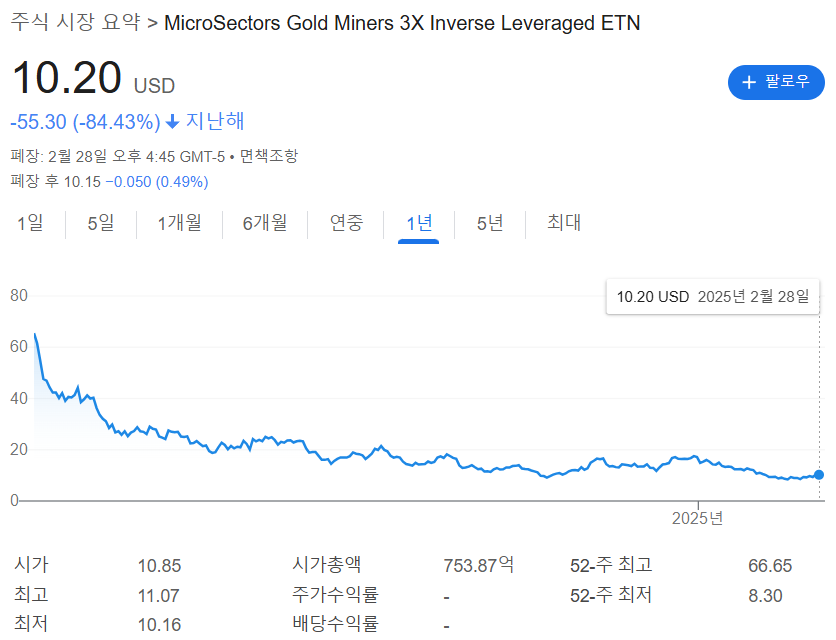Image resolution: width=836 pixels, height=640 pixels.
Task: Select the 연중 year-to-date tab
Action: click(346, 223)
